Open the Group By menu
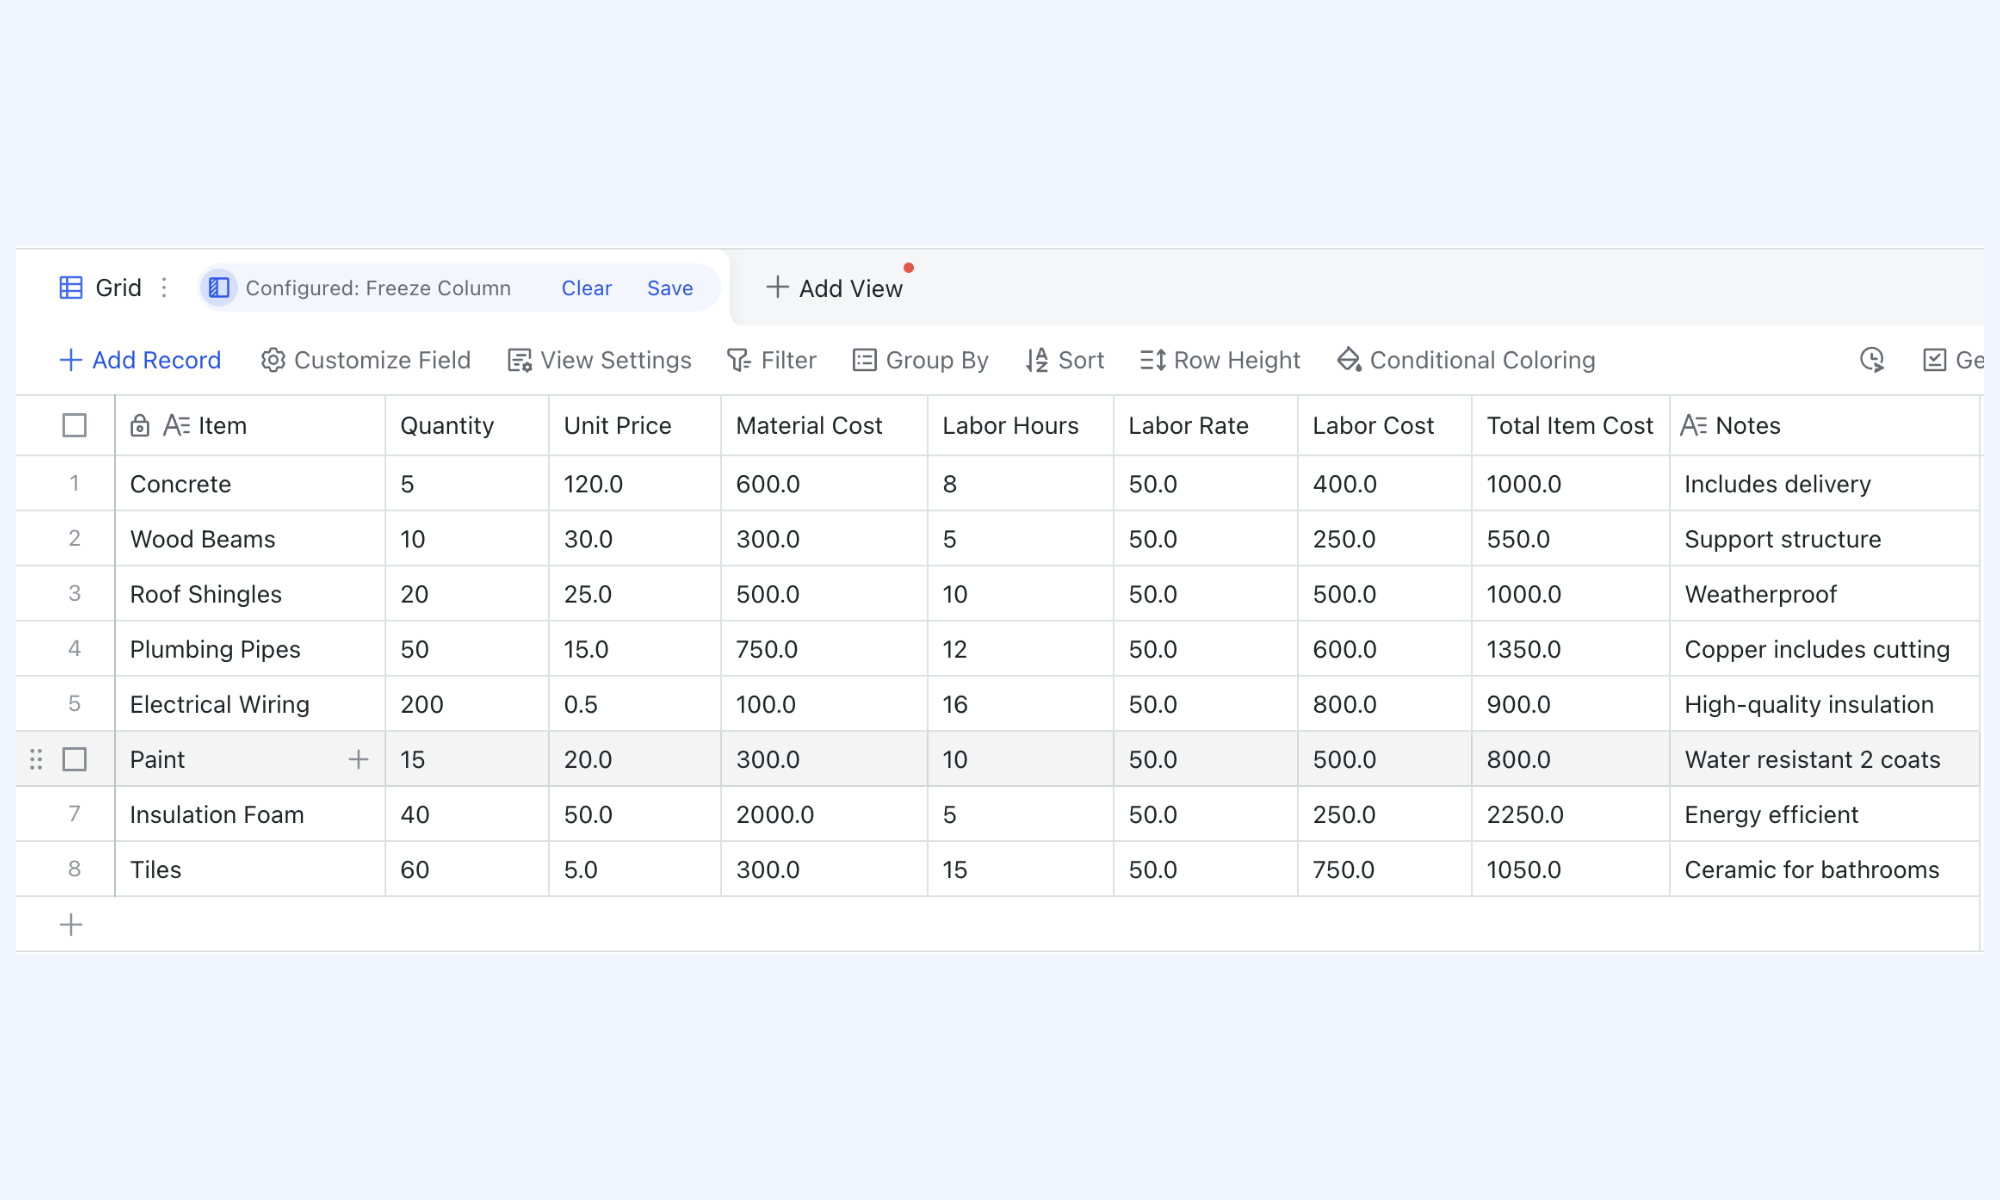 tap(920, 360)
